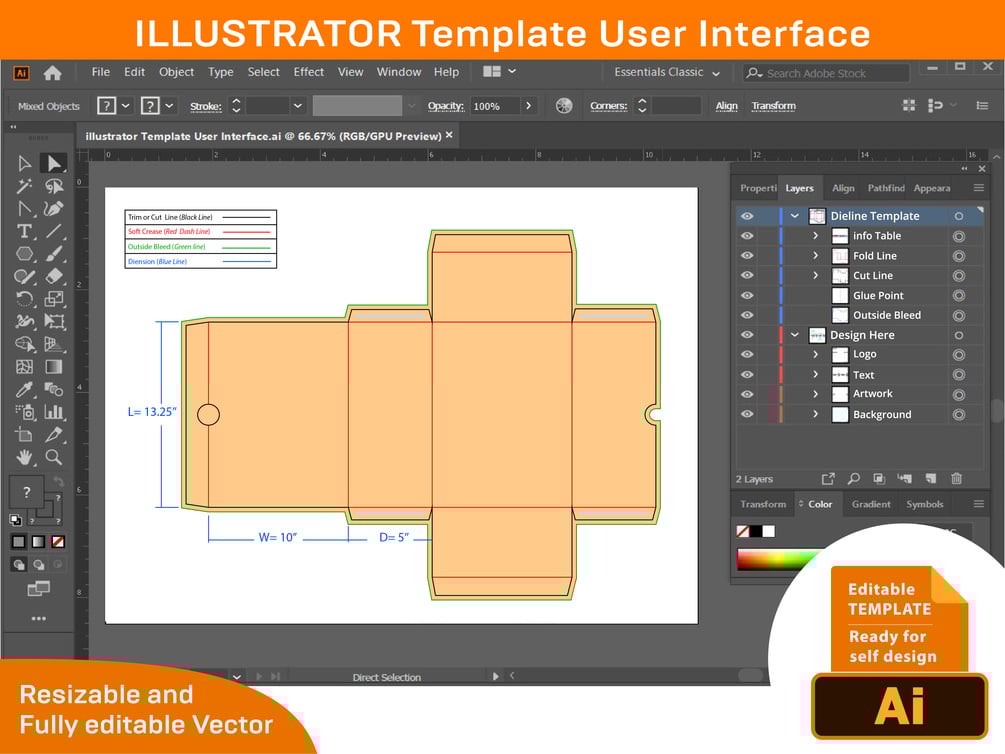Open the File menu

pyautogui.click(x=101, y=72)
